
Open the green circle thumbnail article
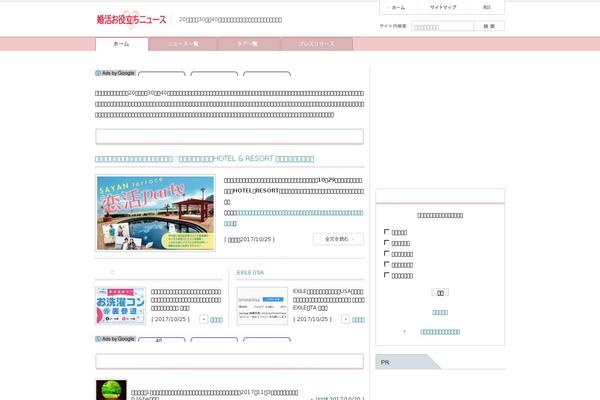click(x=111, y=390)
